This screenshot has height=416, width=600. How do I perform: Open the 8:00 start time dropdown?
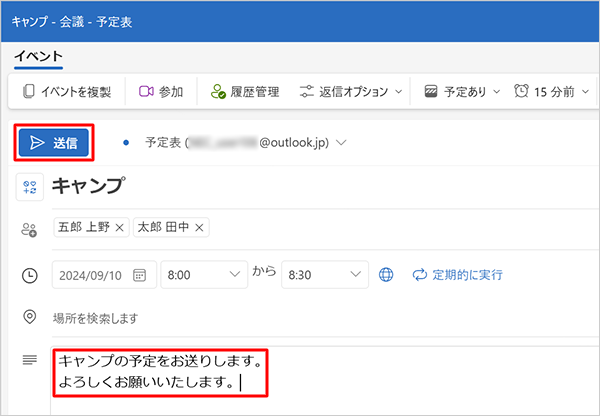coord(204,275)
